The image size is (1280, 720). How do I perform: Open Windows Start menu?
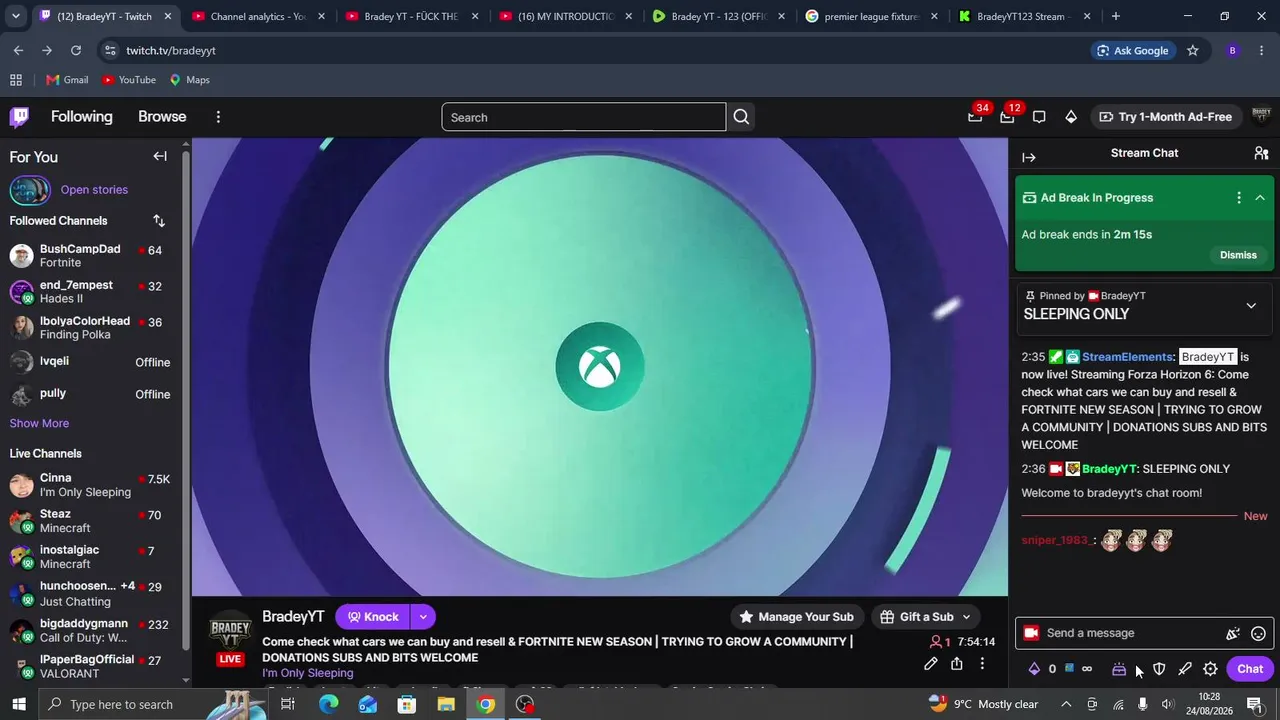click(19, 704)
